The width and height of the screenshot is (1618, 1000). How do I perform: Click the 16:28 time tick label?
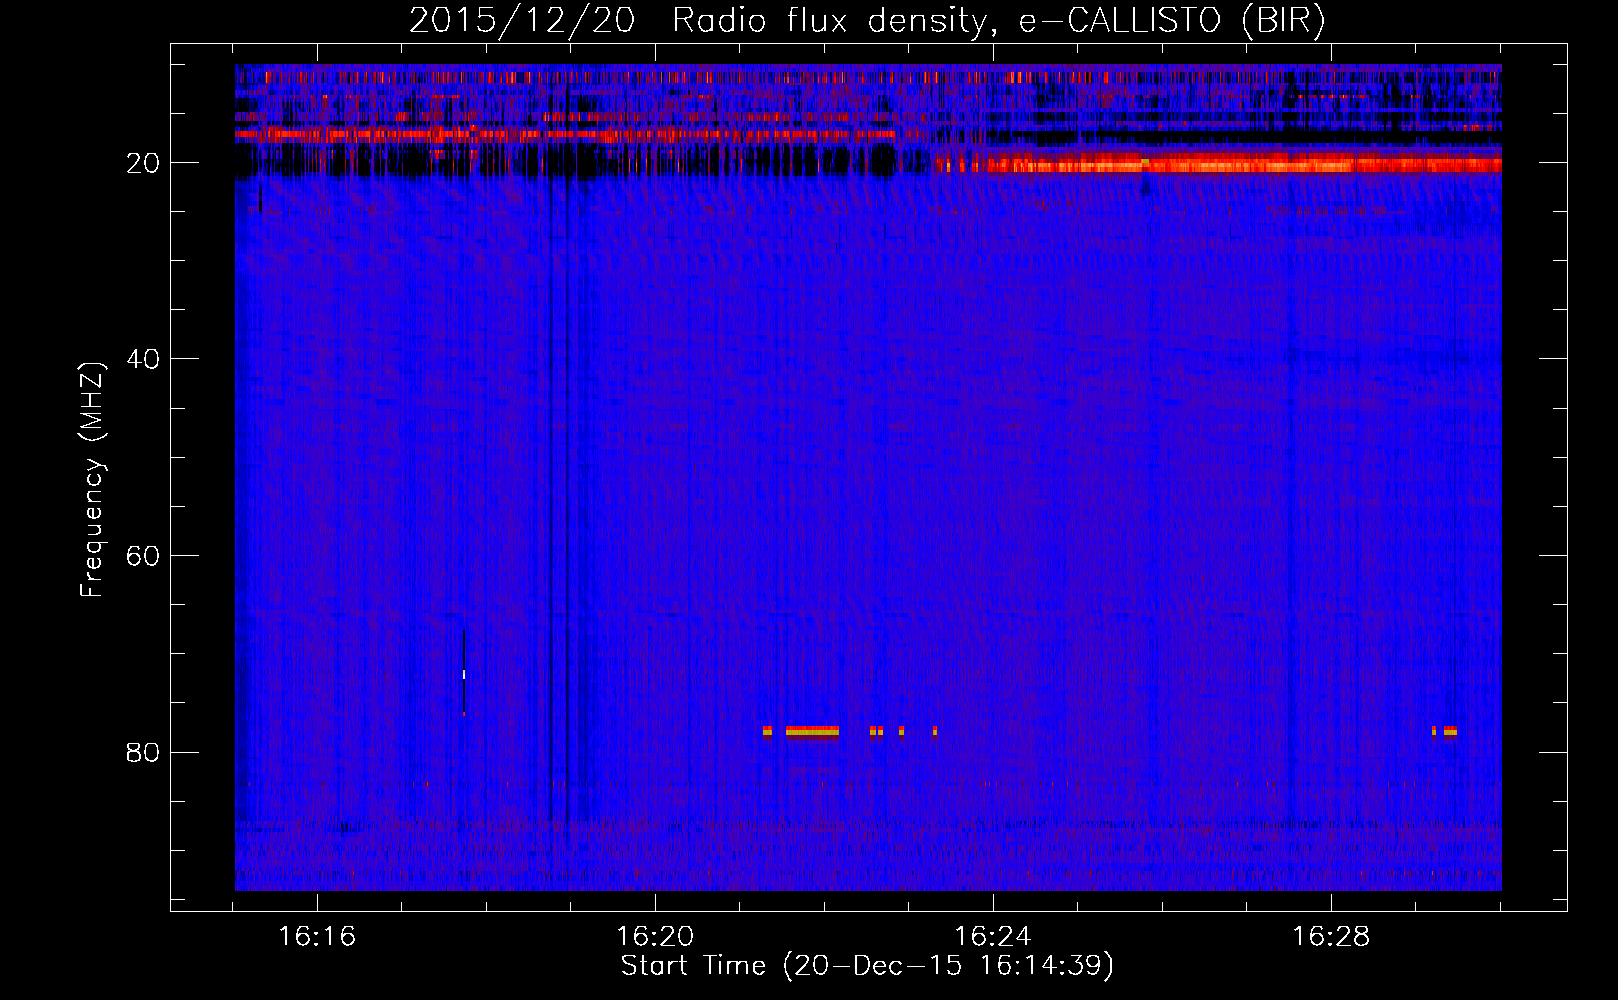[x=1331, y=937]
